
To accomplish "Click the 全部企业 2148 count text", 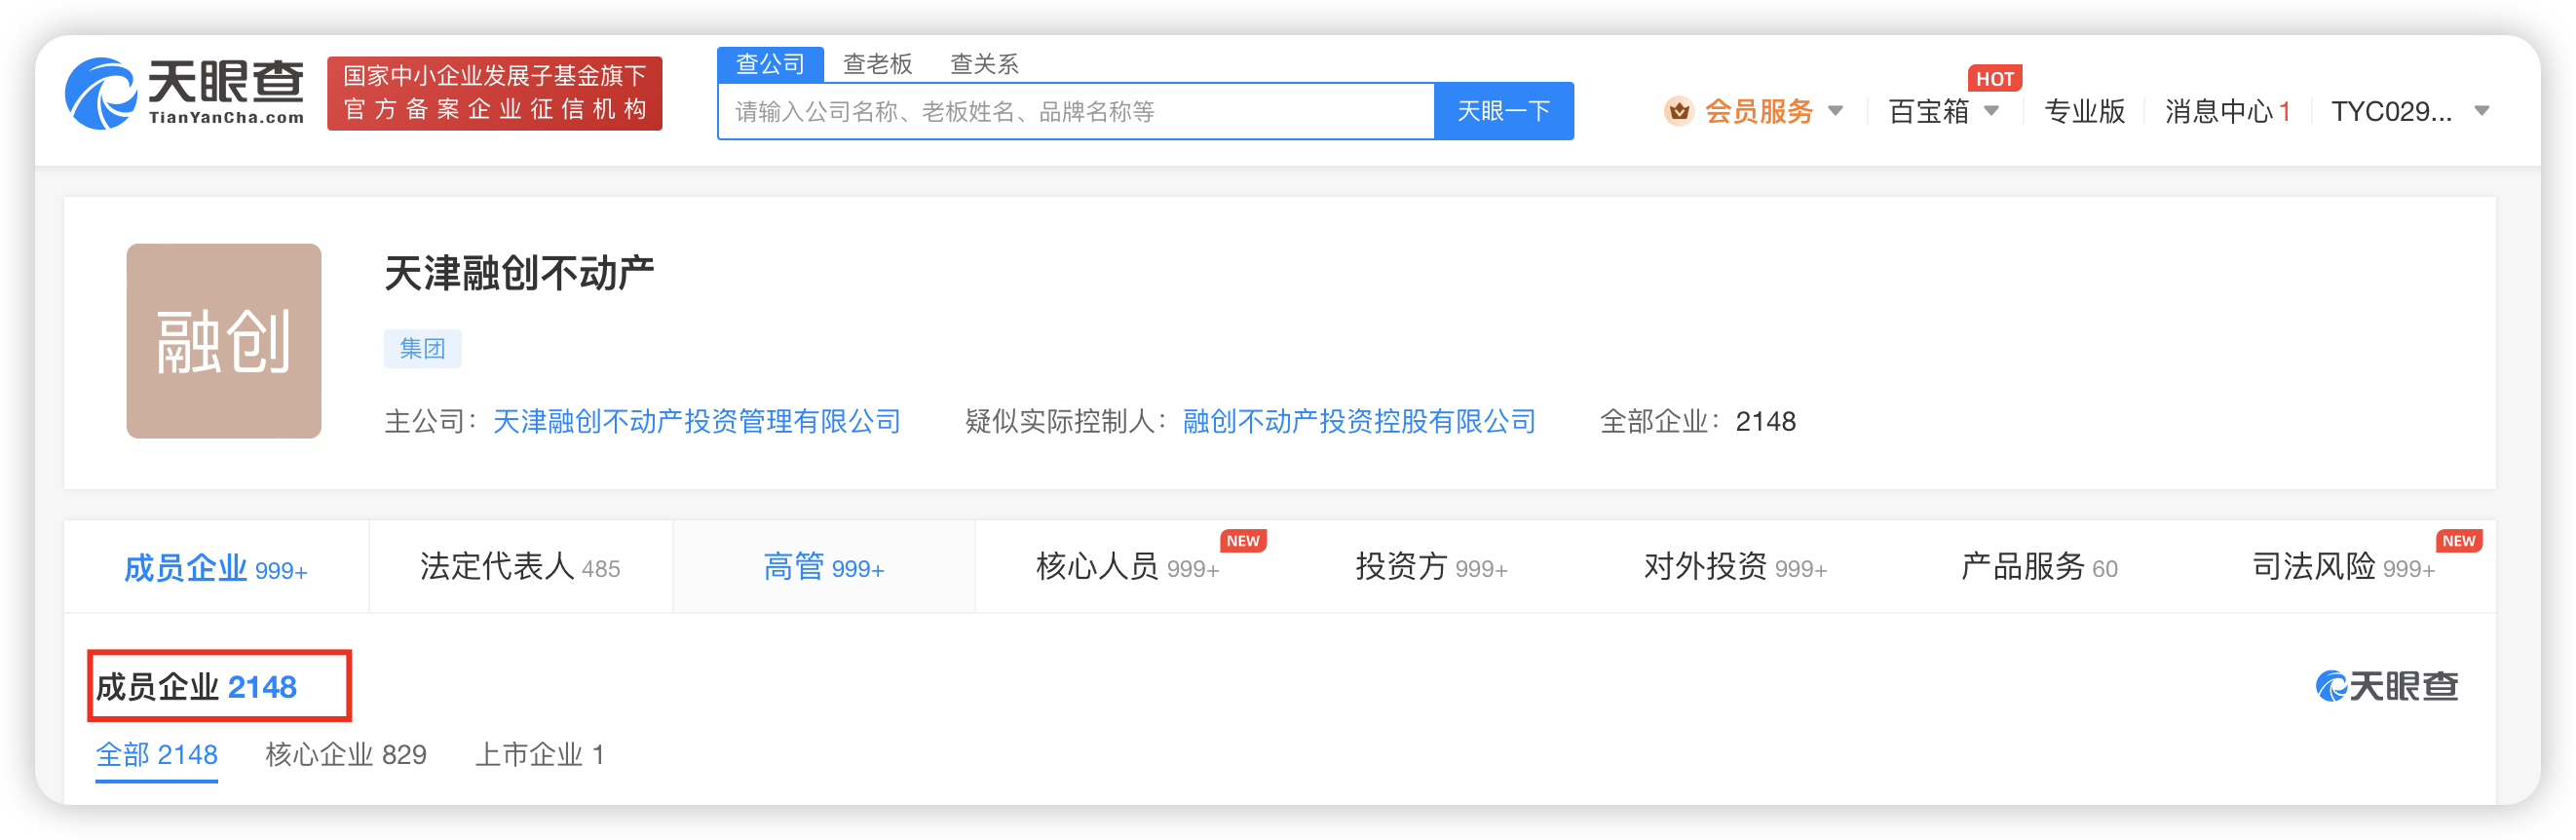I will tap(1698, 422).
